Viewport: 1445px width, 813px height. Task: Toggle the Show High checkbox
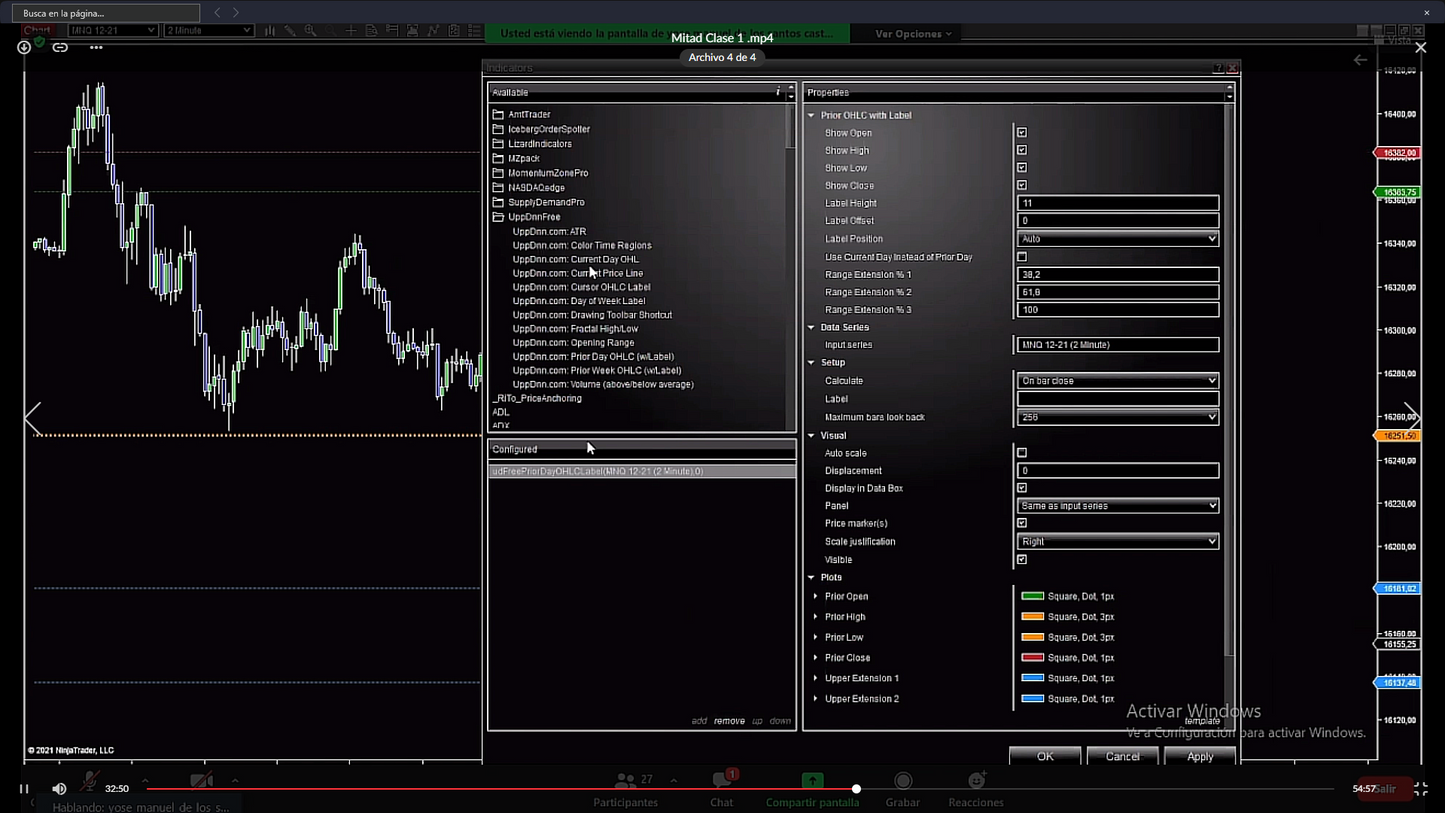[x=1022, y=151]
